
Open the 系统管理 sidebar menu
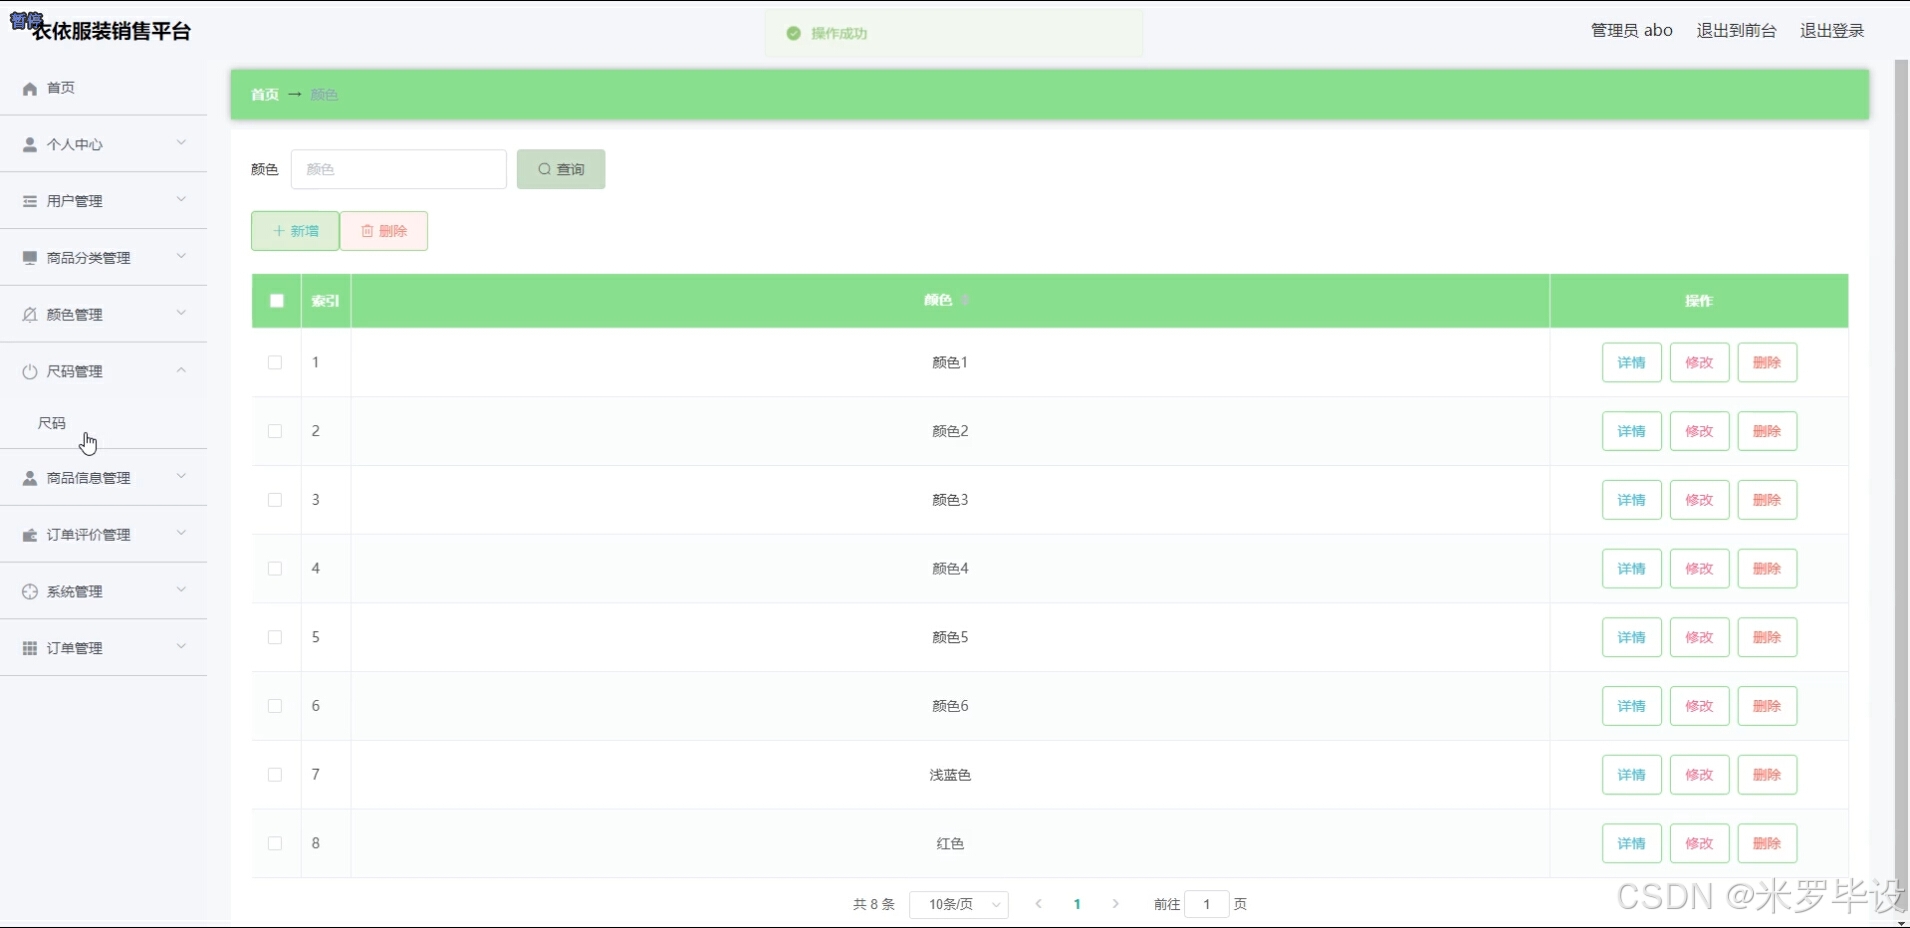pos(103,592)
